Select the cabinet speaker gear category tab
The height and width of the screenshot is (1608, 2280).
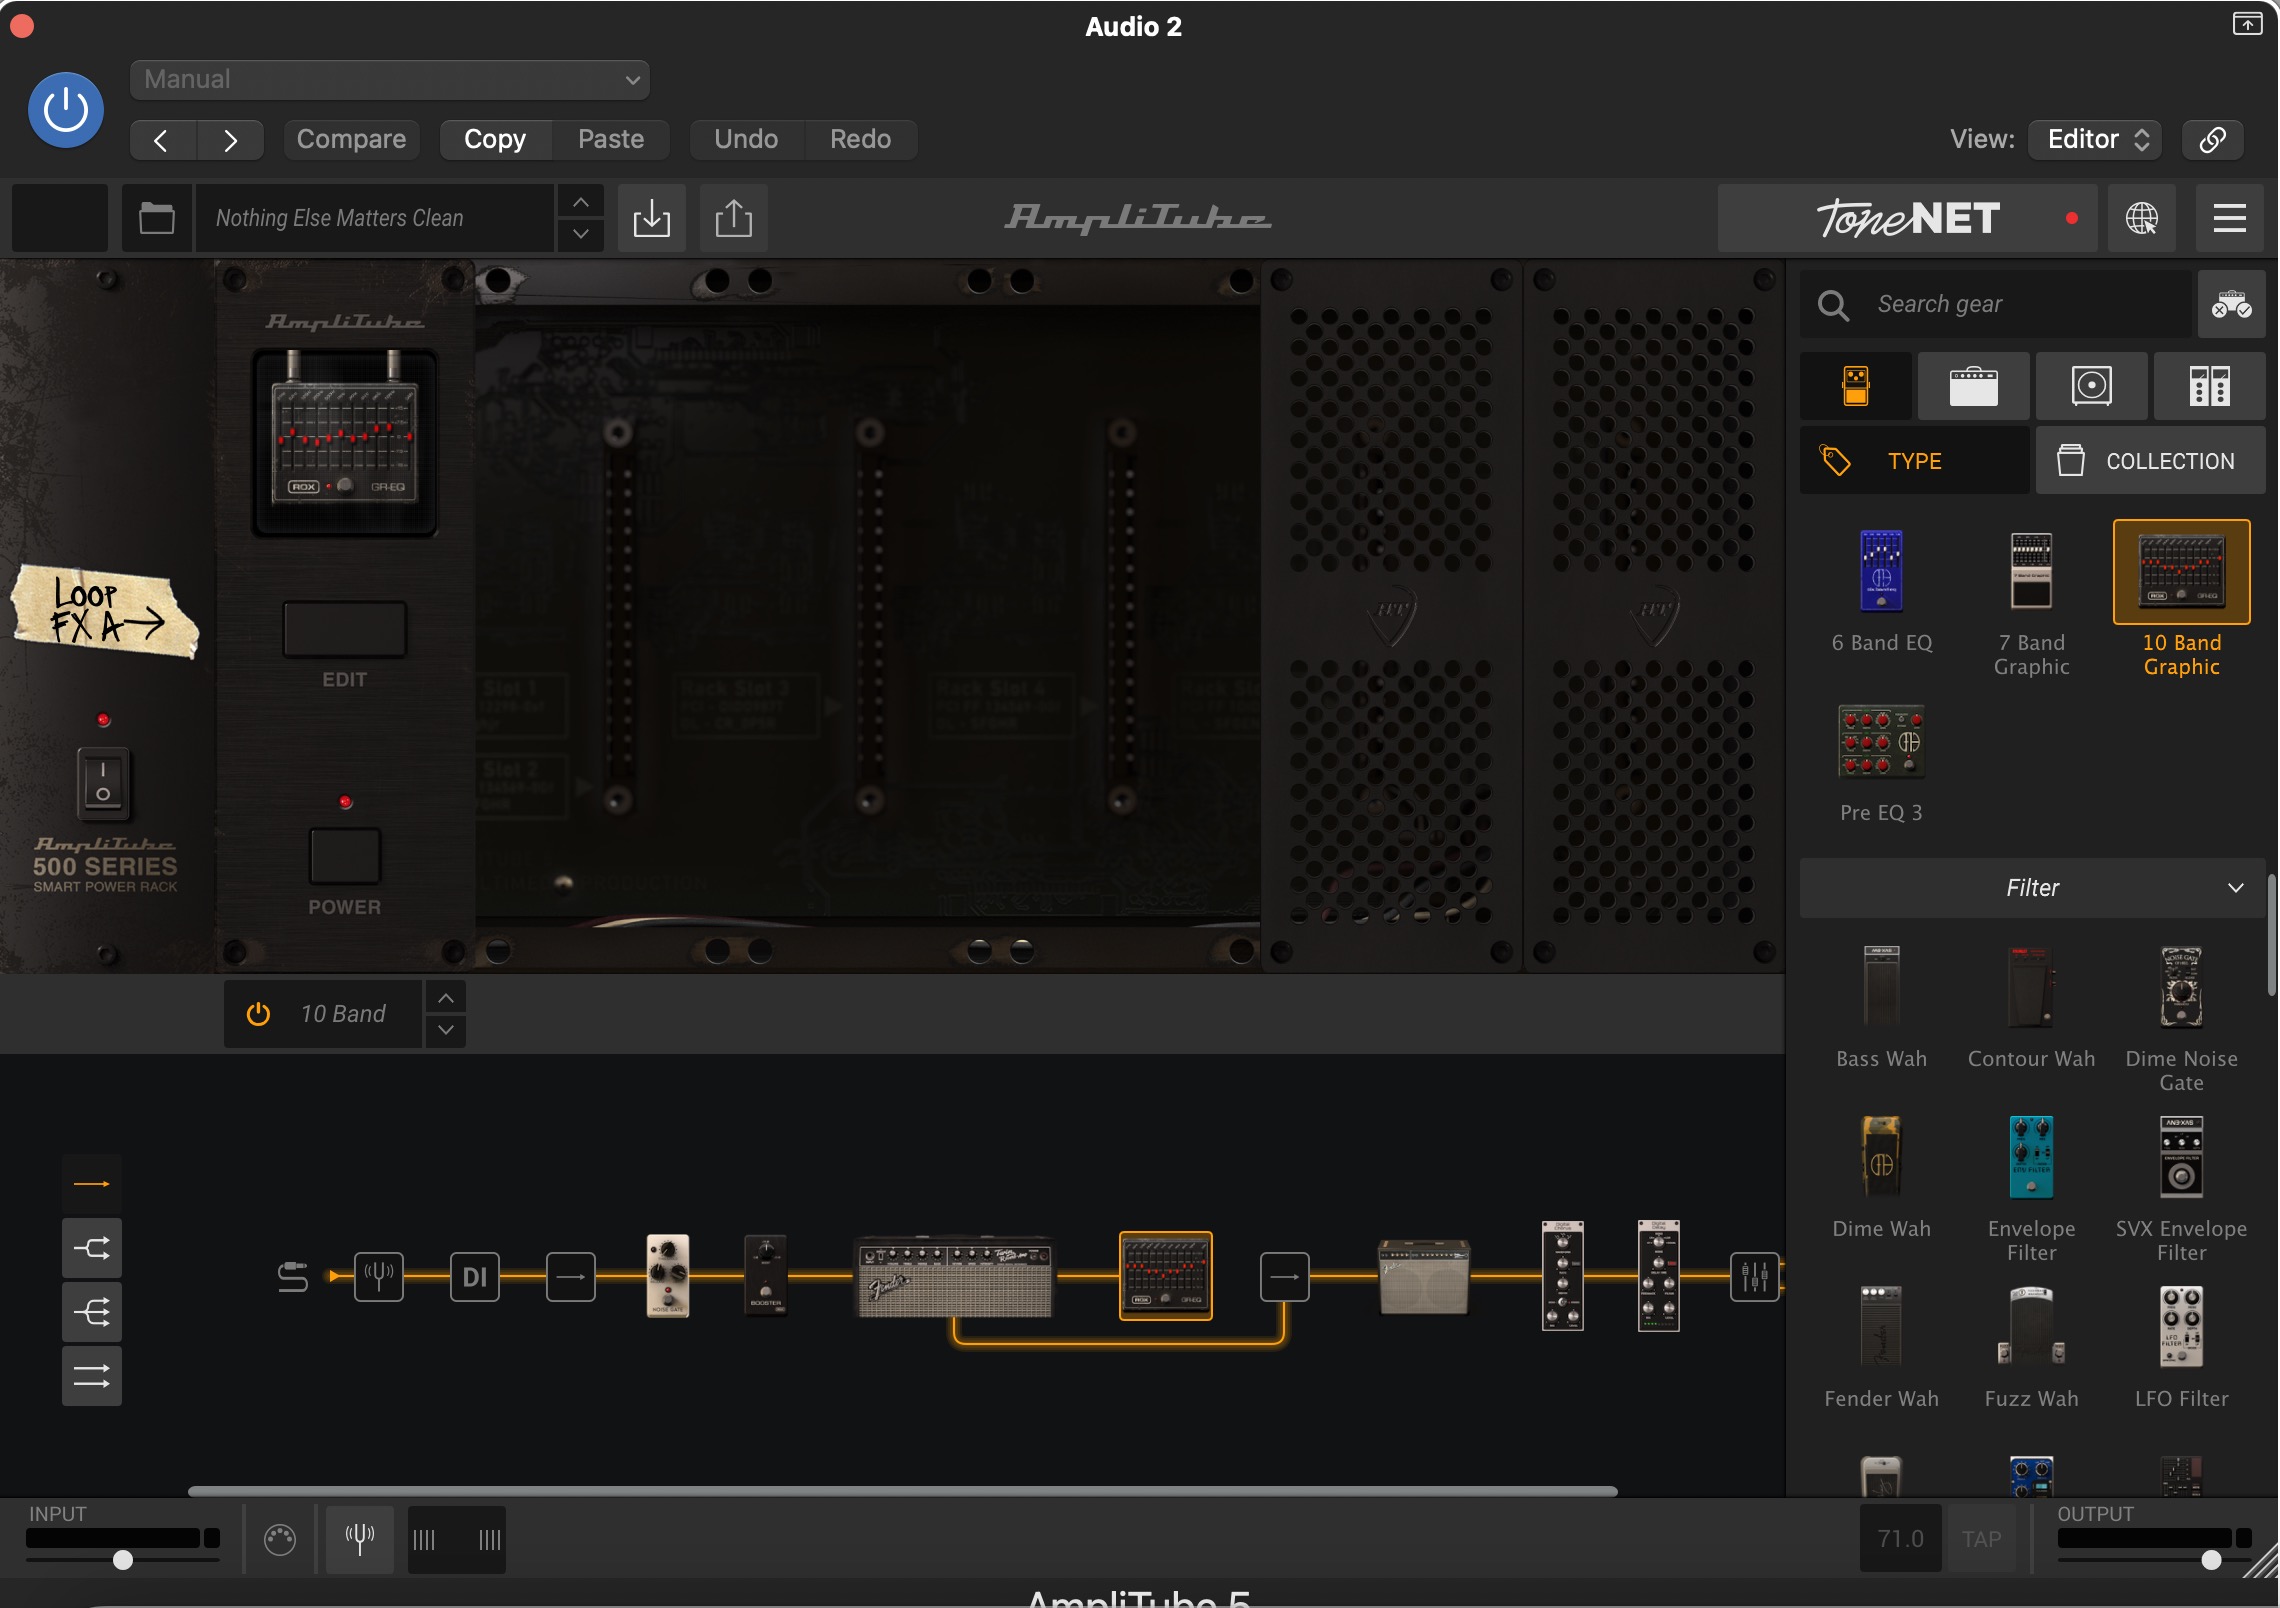click(2092, 386)
